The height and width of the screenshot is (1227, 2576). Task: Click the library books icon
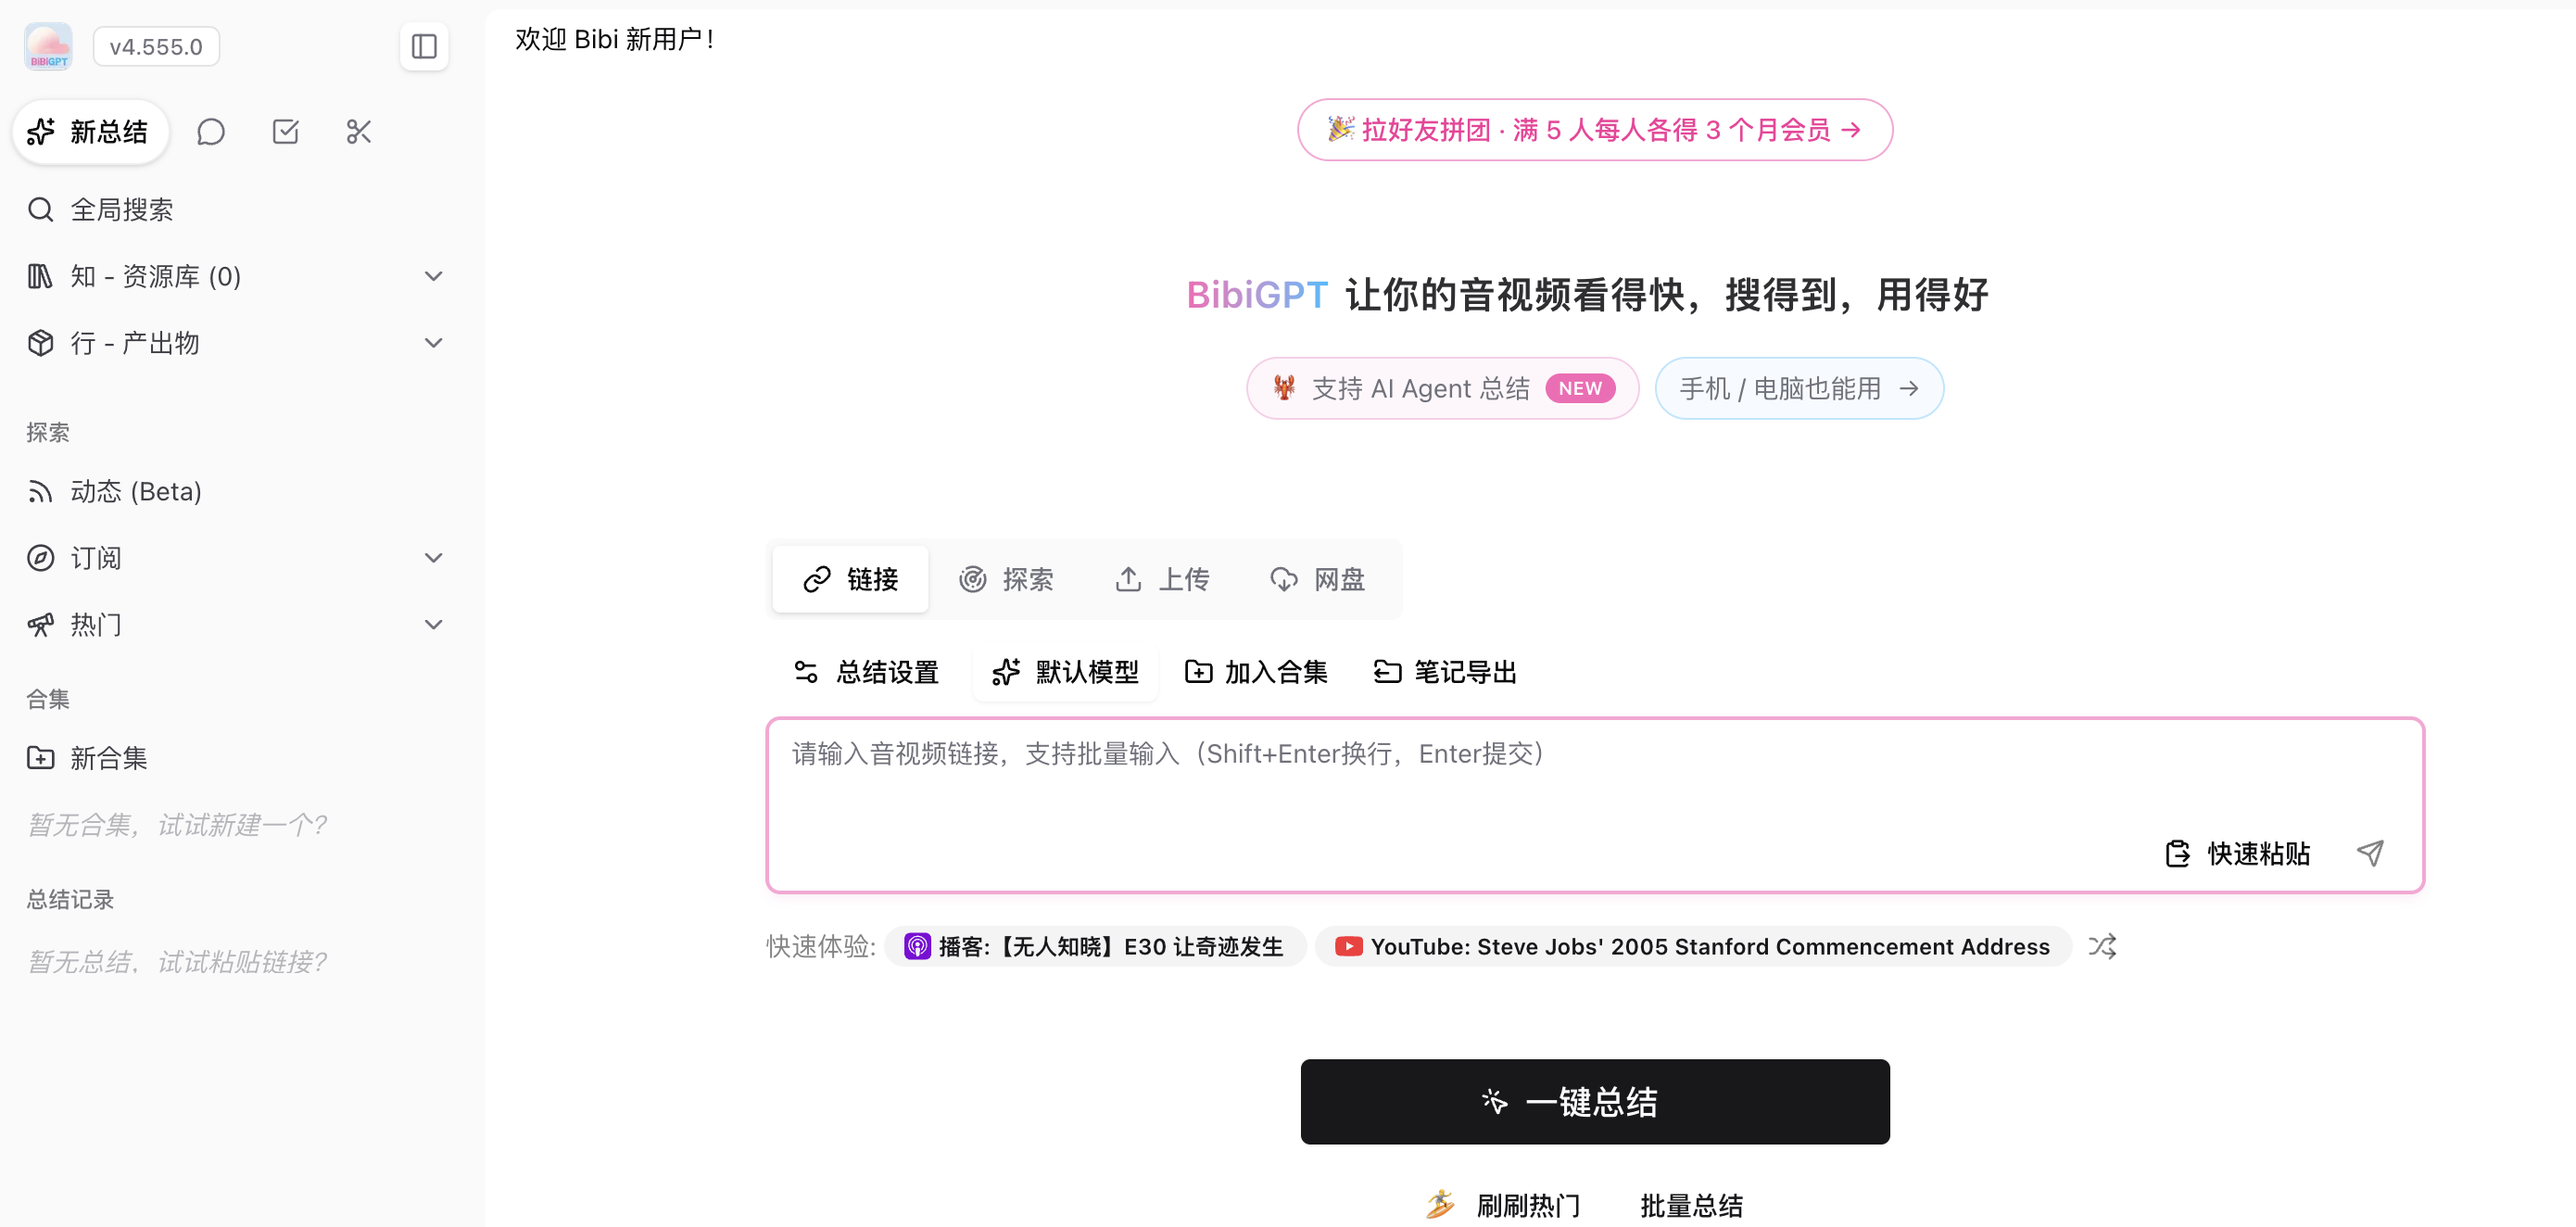[40, 276]
